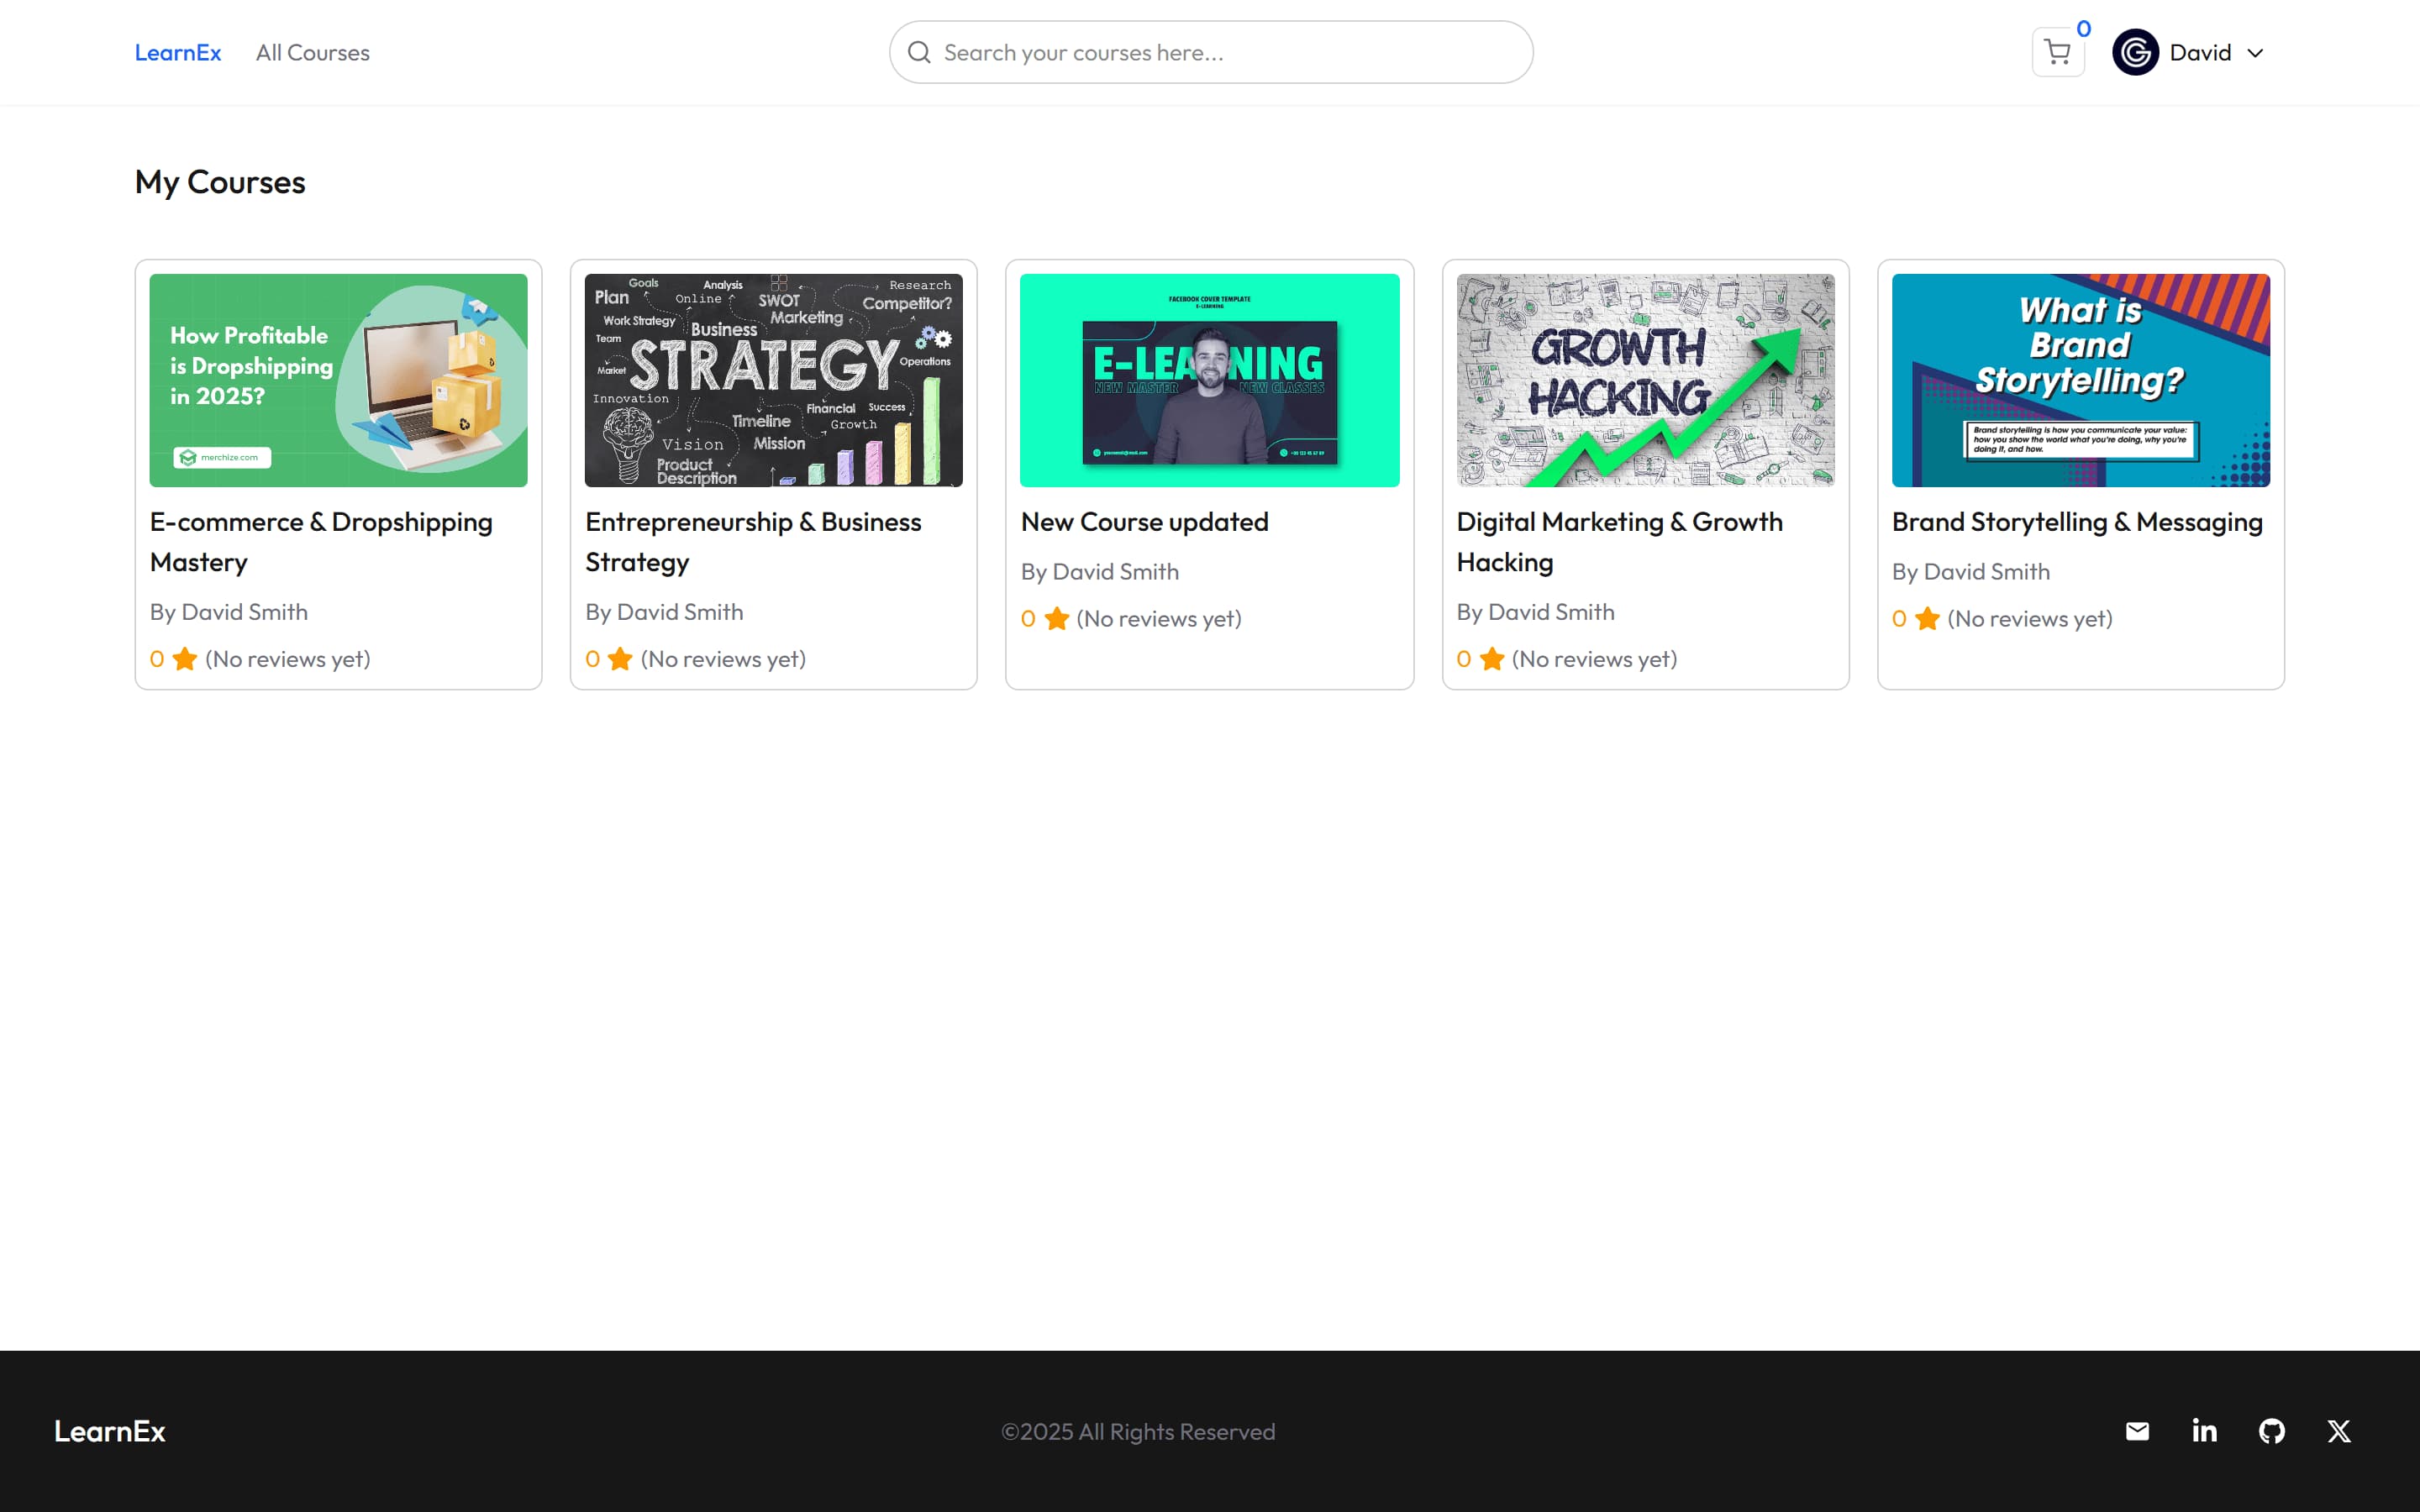Screen dimensions: 2420x1512
Task: Click the dropshipping 2025 thumbnail image
Action: [338, 380]
